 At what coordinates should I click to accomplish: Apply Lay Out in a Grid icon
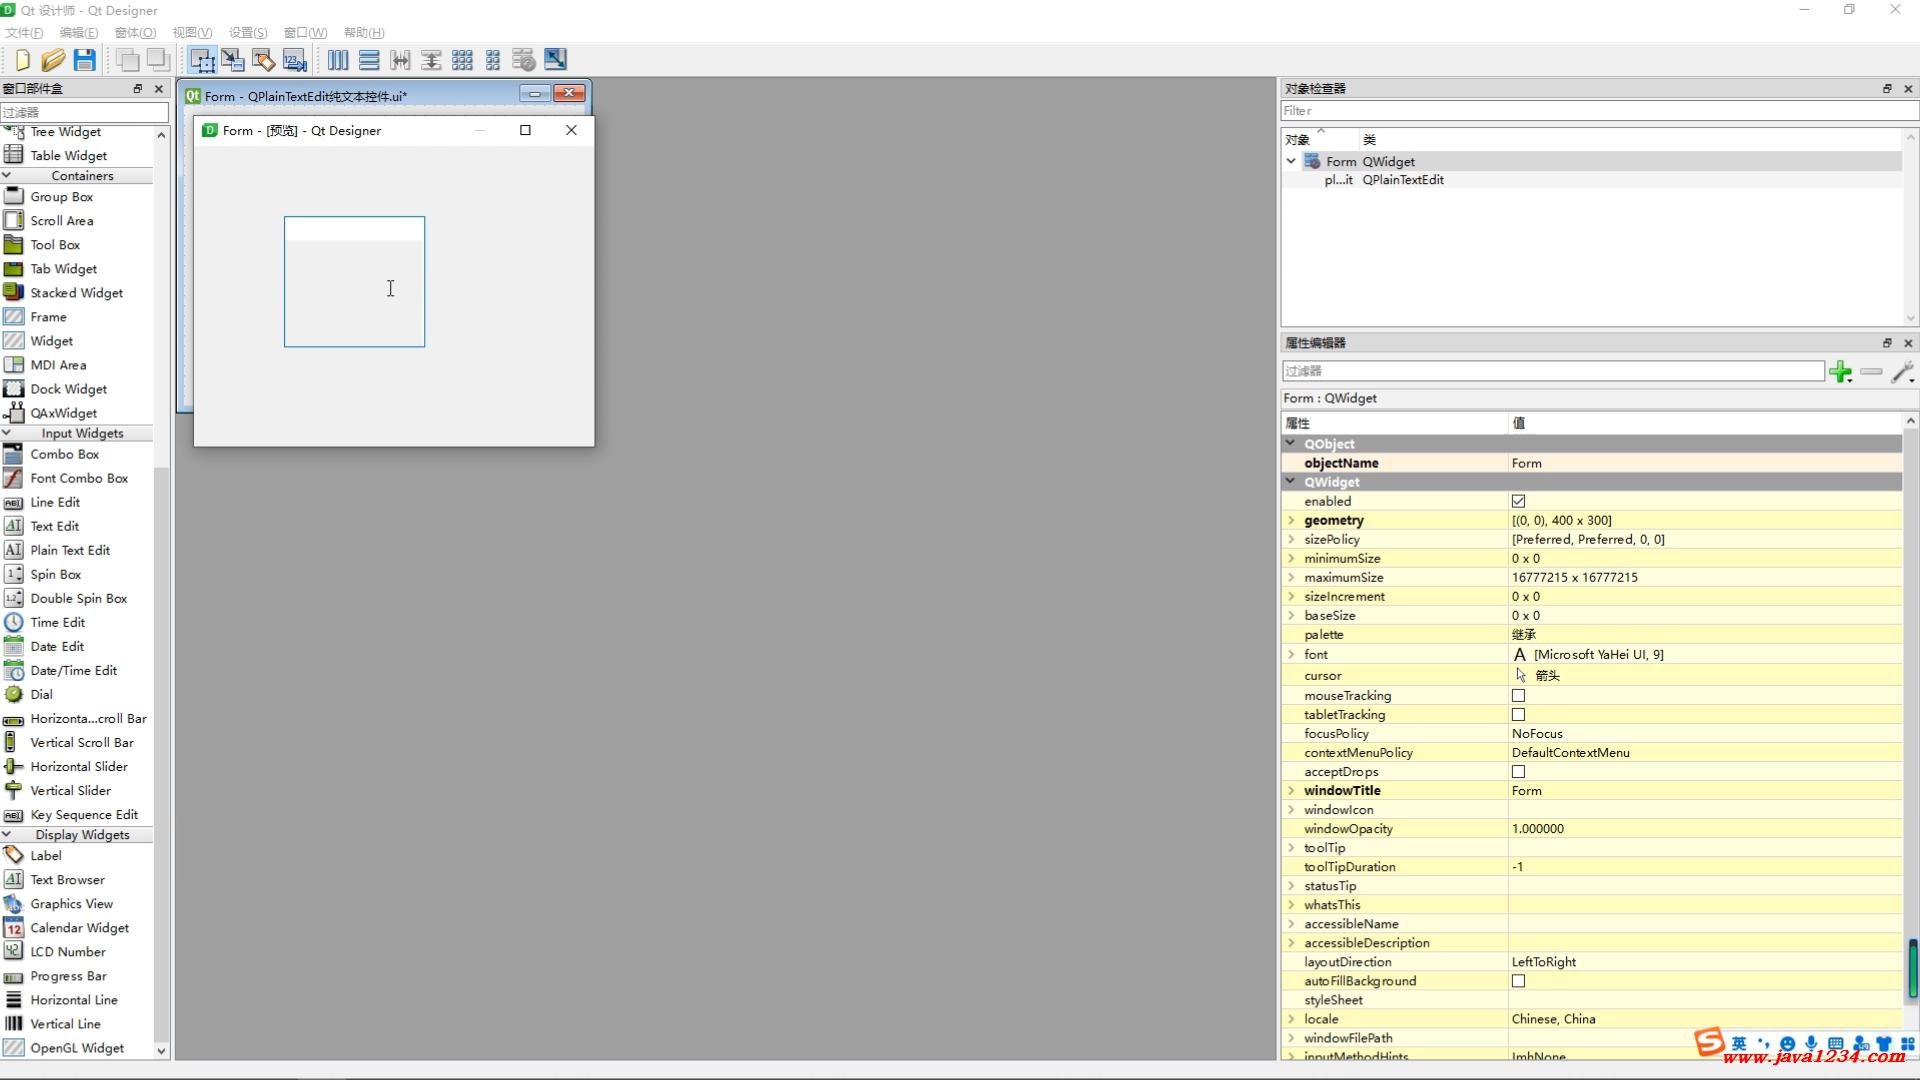pyautogui.click(x=462, y=60)
